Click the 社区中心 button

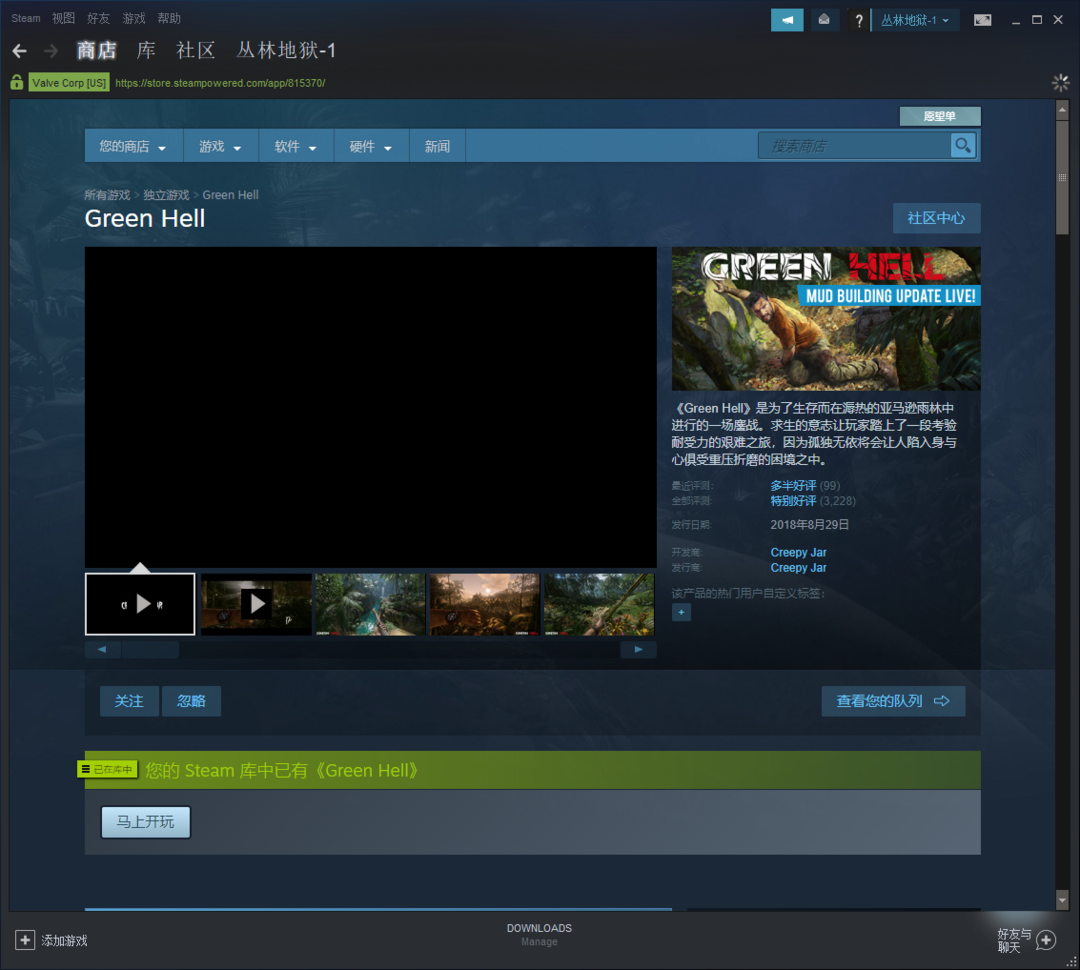tap(936, 218)
